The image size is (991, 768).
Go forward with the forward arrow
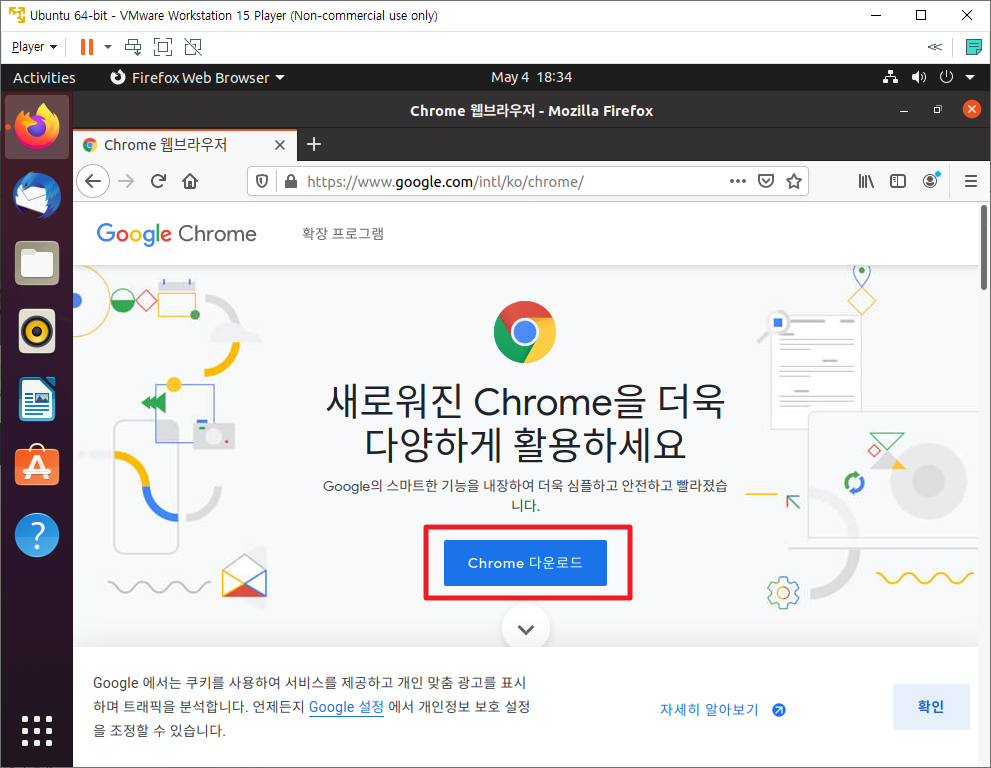click(126, 181)
